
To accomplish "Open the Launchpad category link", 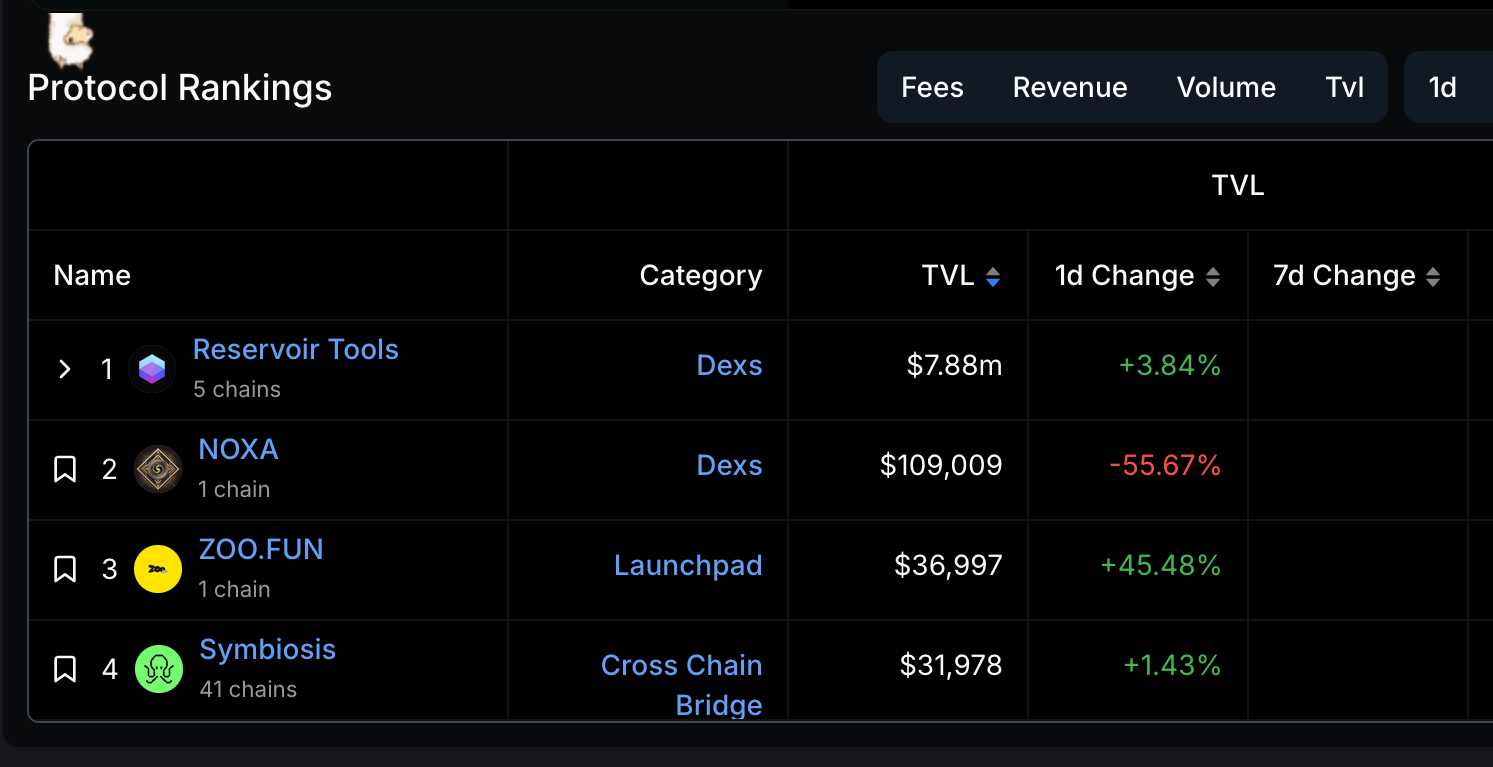I will click(x=688, y=566).
